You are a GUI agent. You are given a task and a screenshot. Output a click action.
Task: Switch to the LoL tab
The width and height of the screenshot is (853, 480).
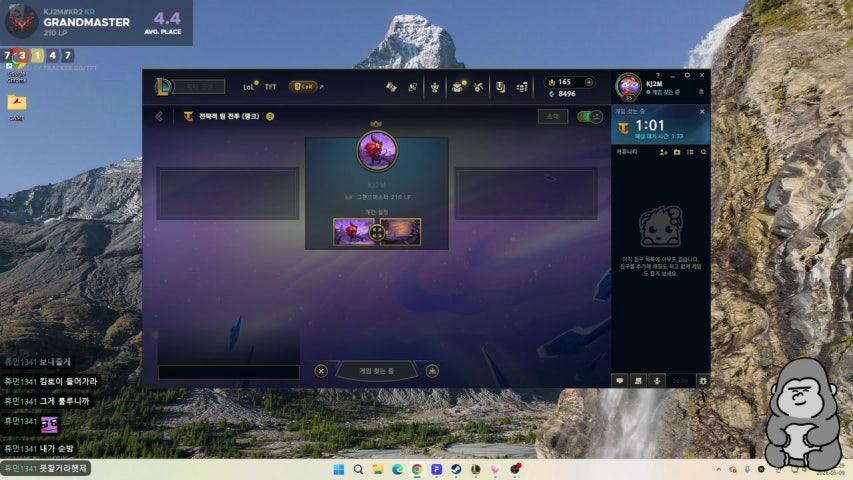point(249,87)
